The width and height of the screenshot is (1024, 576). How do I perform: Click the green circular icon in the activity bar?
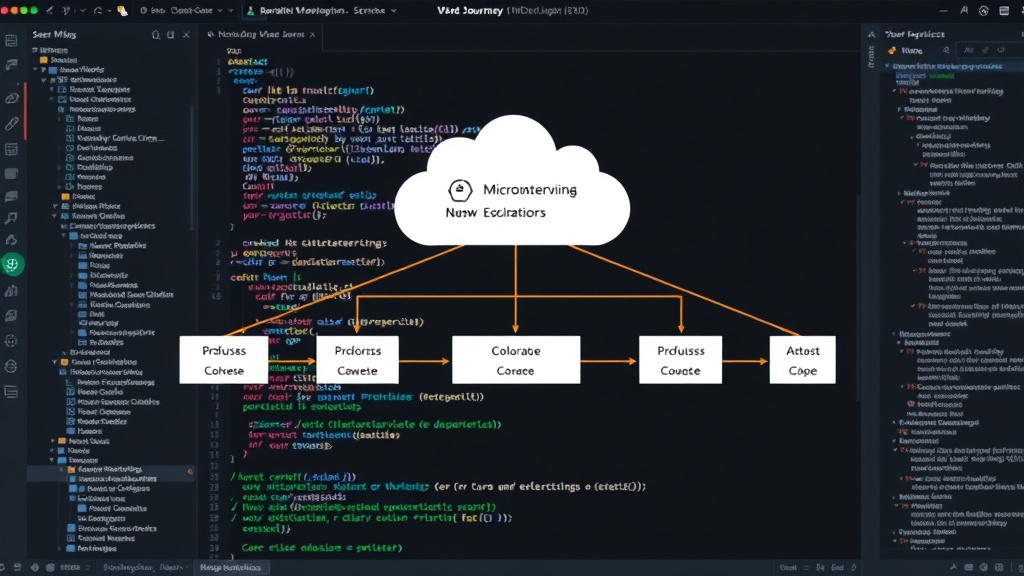coord(12,264)
